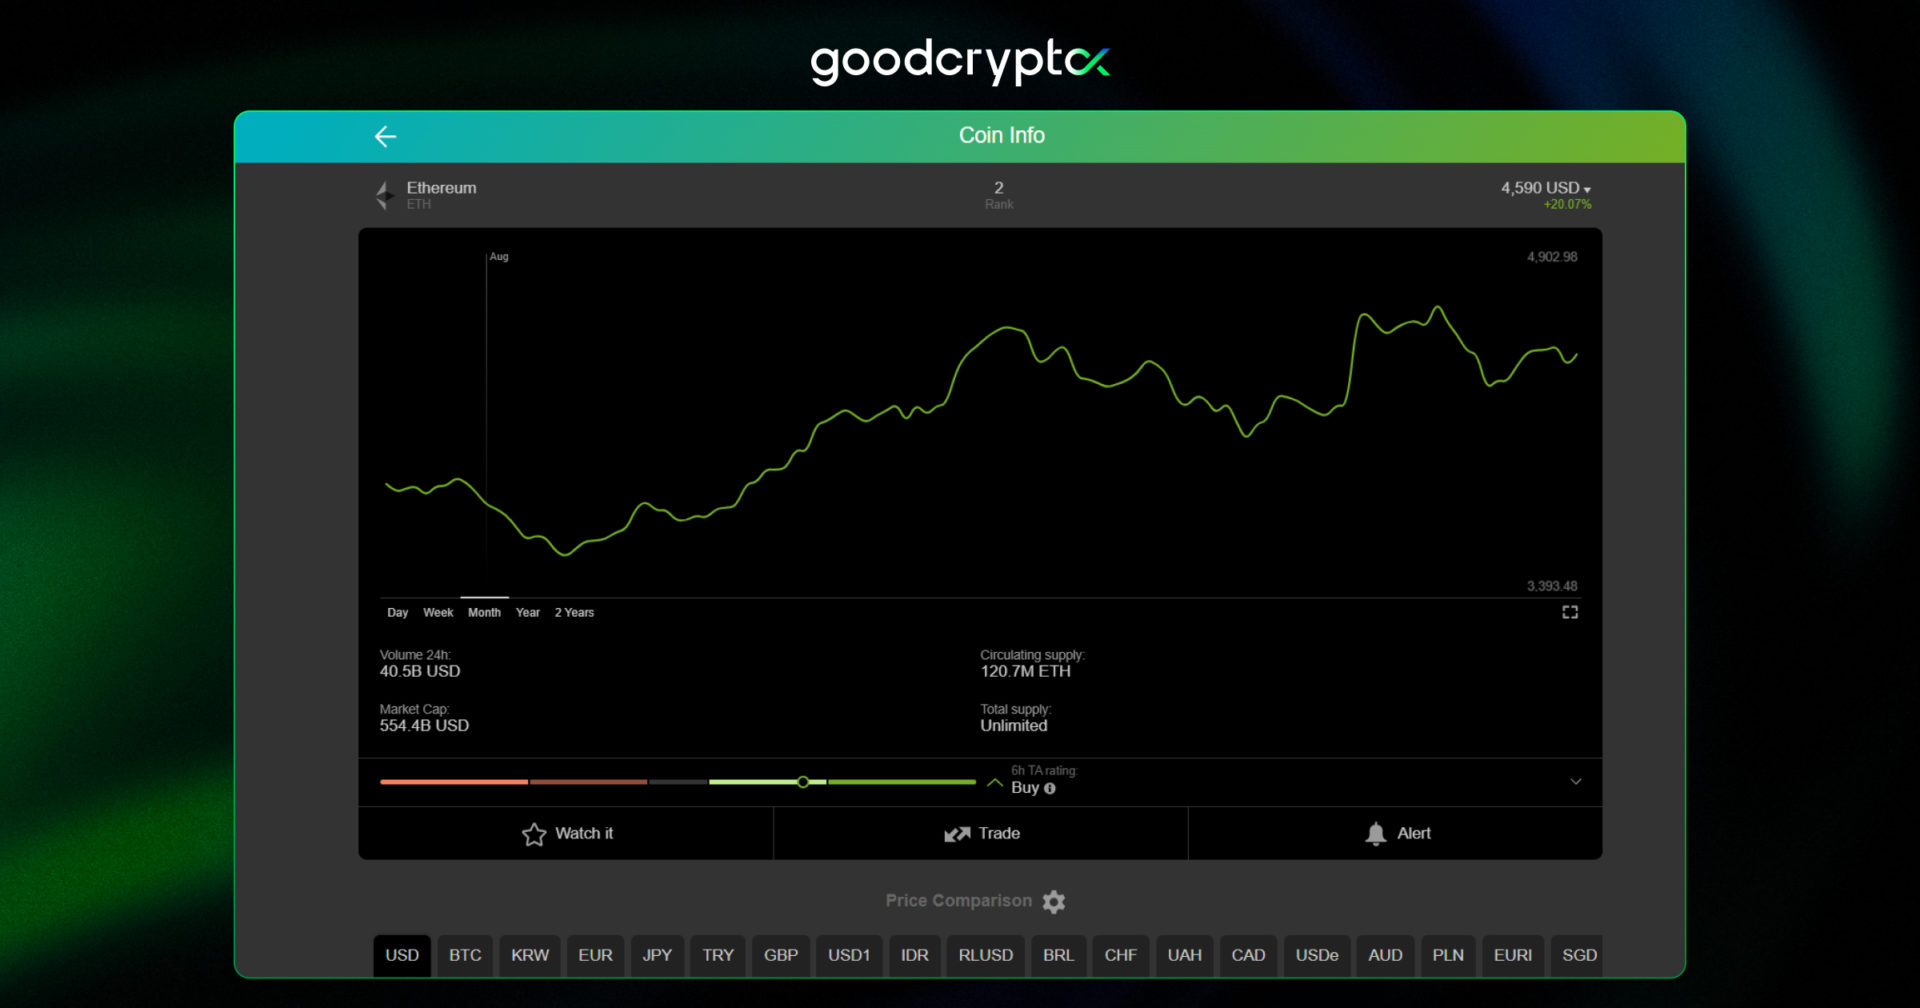Select the EUR currency option
The height and width of the screenshot is (1008, 1920).
point(595,955)
